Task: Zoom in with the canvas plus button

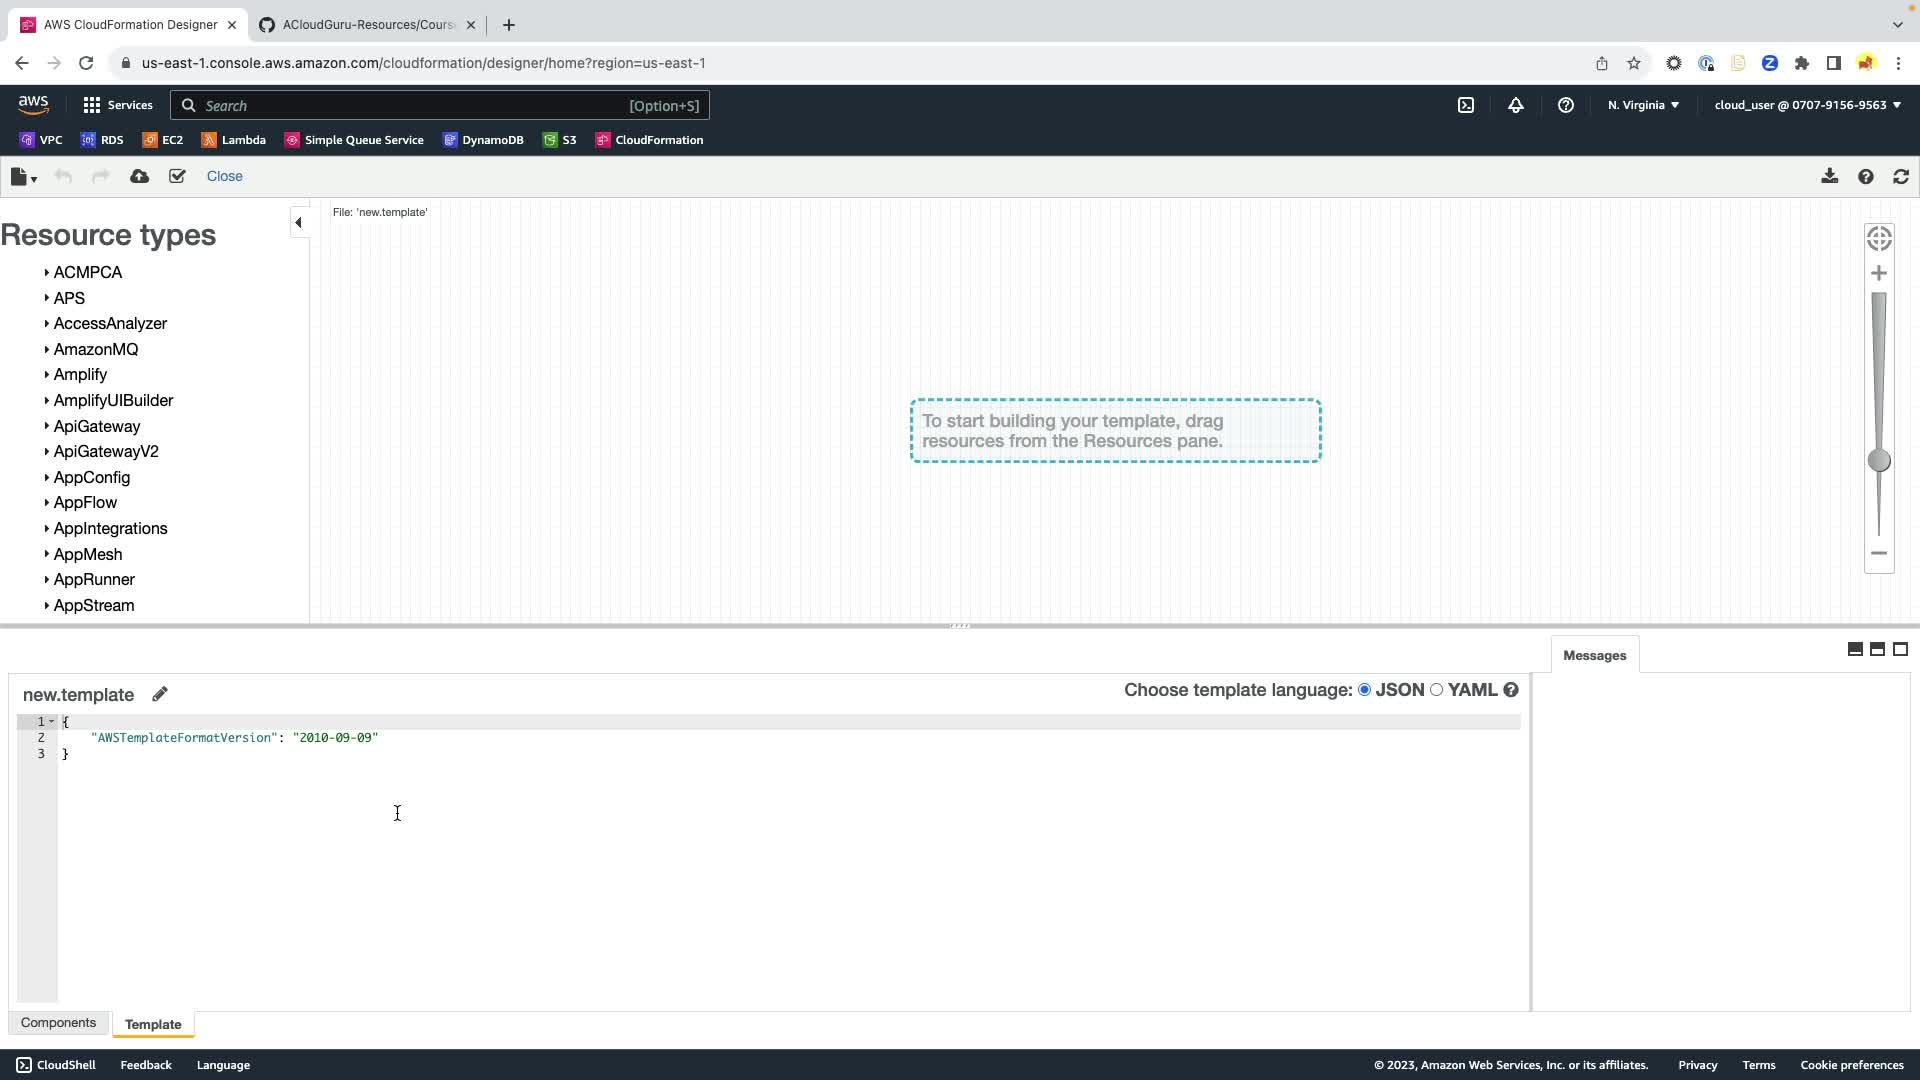Action: (1879, 273)
